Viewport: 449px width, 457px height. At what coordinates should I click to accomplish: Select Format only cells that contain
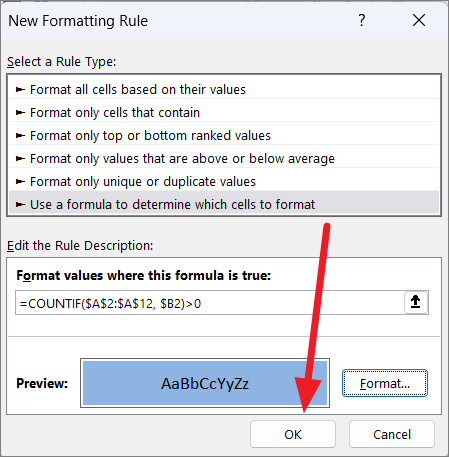click(224, 112)
